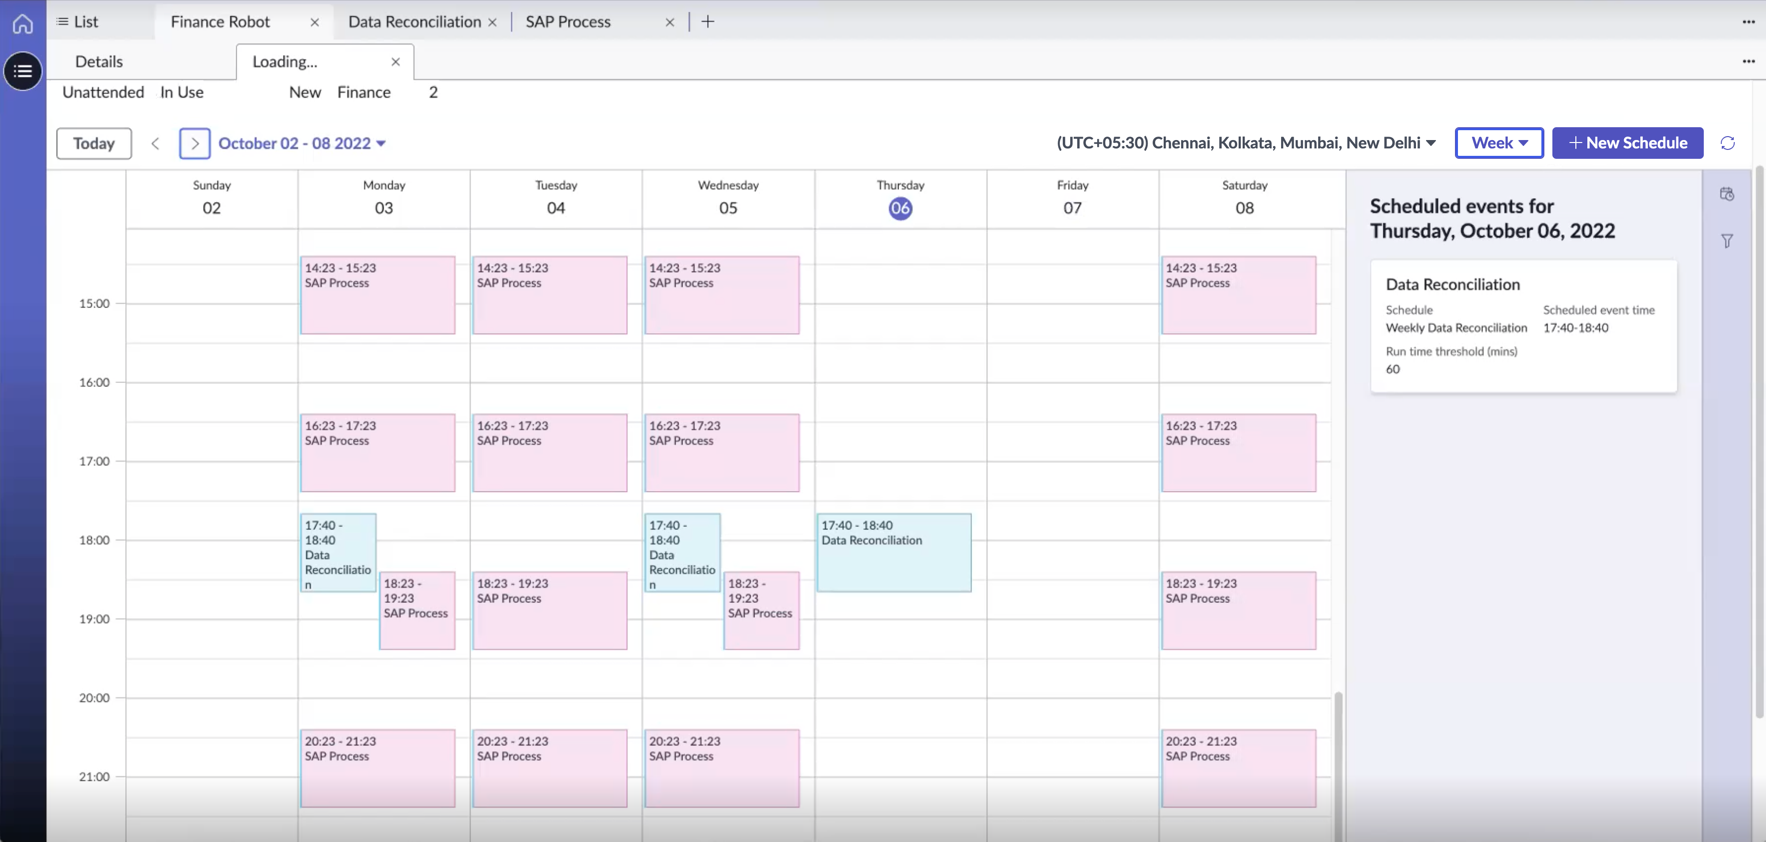Click the Finance label in details row
This screenshot has width=1766, height=842.
click(x=364, y=92)
